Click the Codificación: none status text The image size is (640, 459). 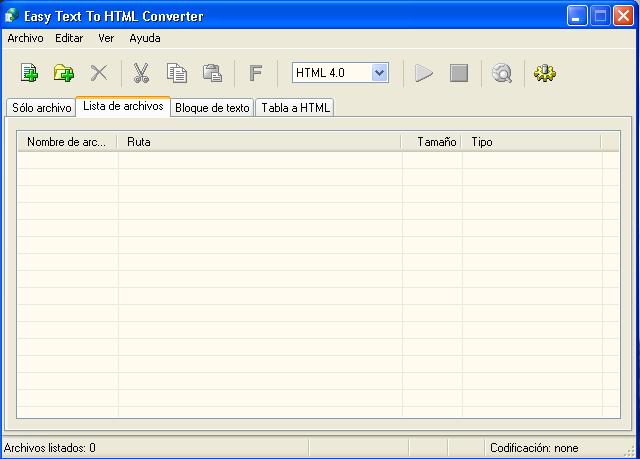coord(534,448)
